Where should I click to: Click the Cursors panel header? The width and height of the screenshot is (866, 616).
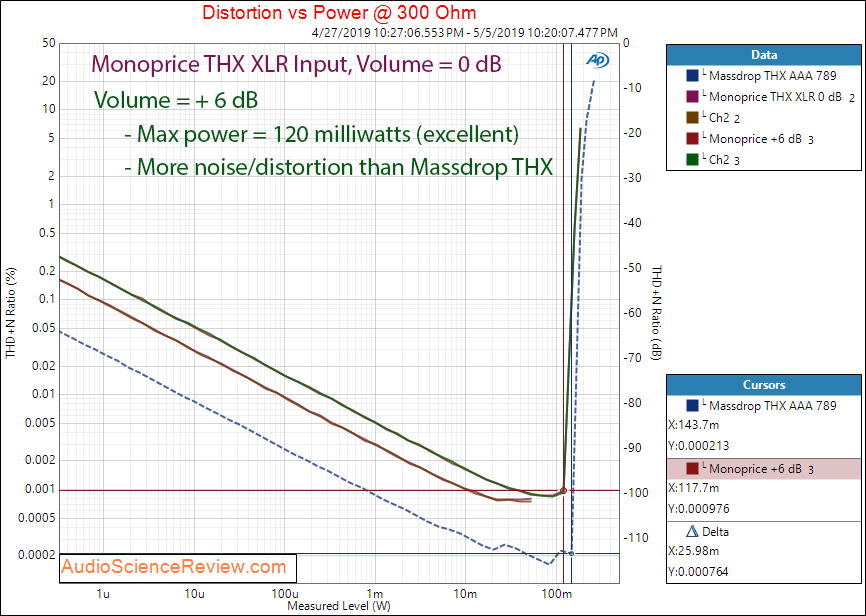click(764, 385)
